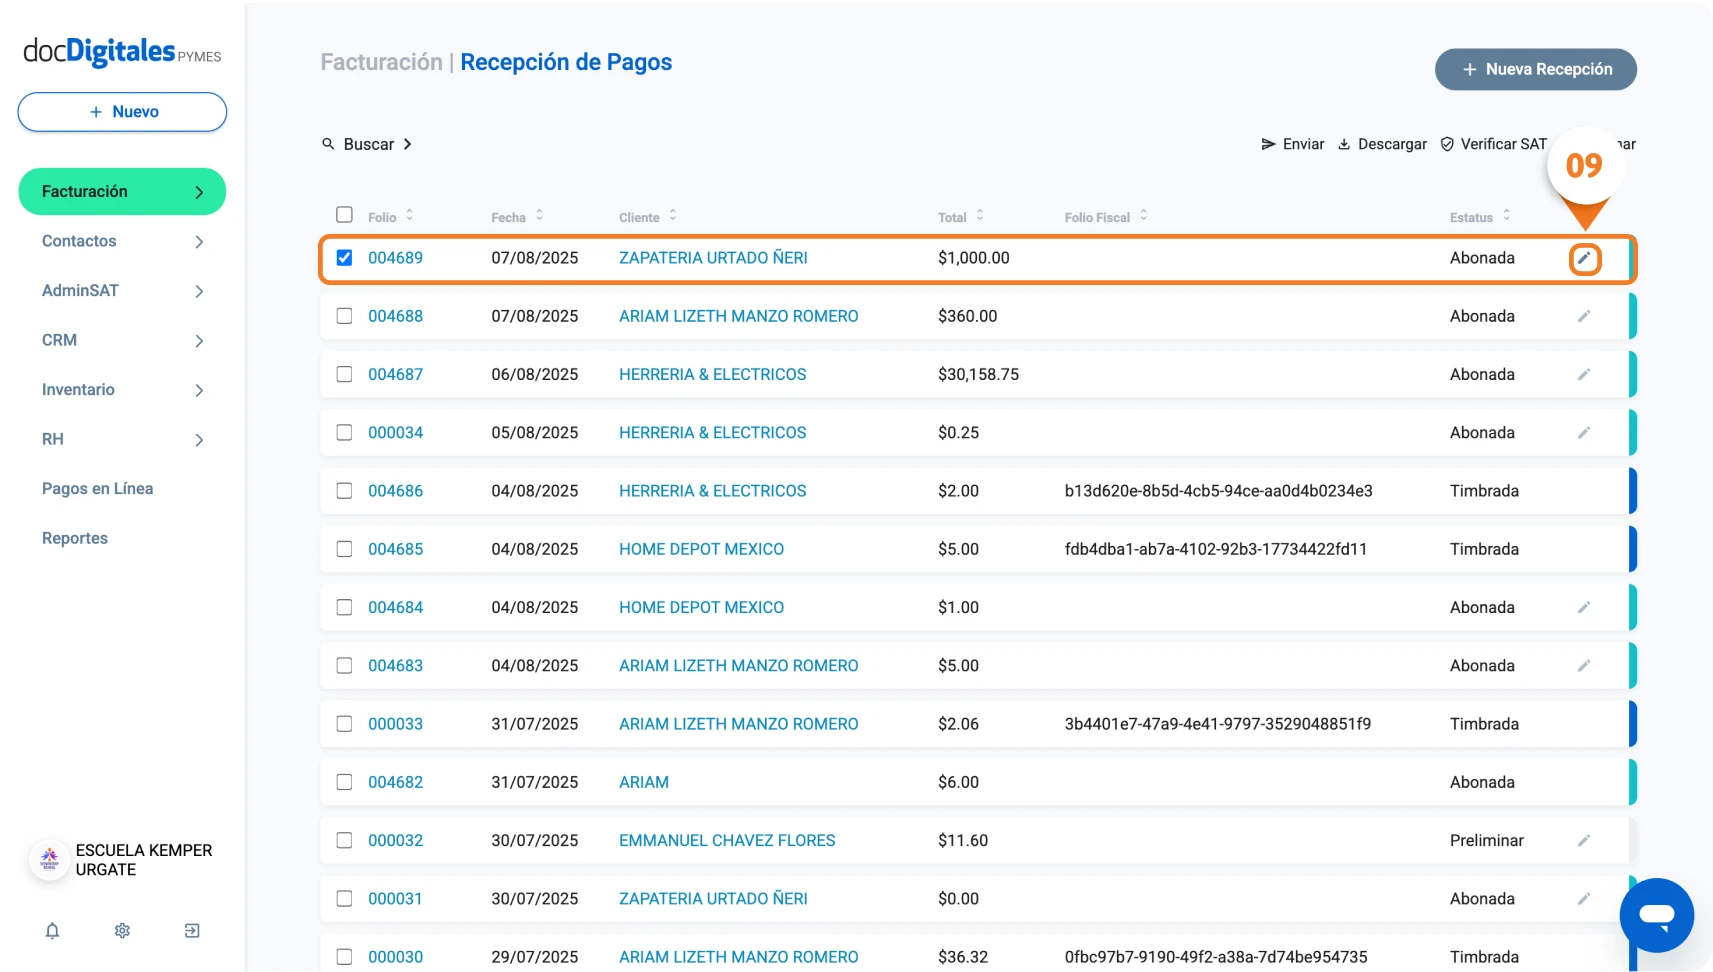Screen dimensions: 1713x972
Task: Click the edit pencil for folio 004684
Action: tap(1584, 607)
